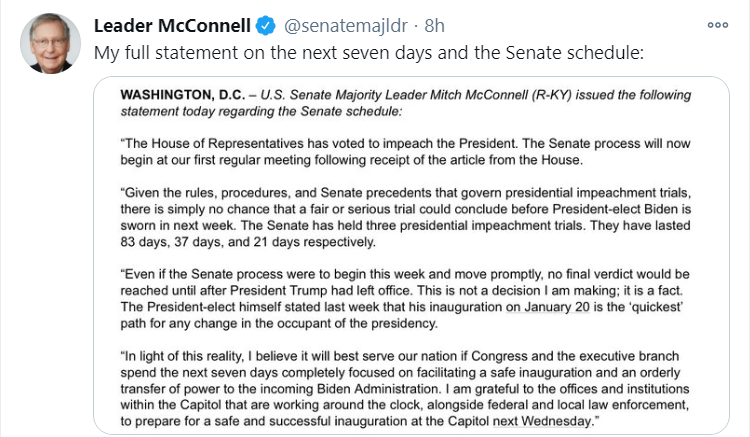Open Leader McConnell's profile photo
750x437 pixels.
[x=50, y=44]
